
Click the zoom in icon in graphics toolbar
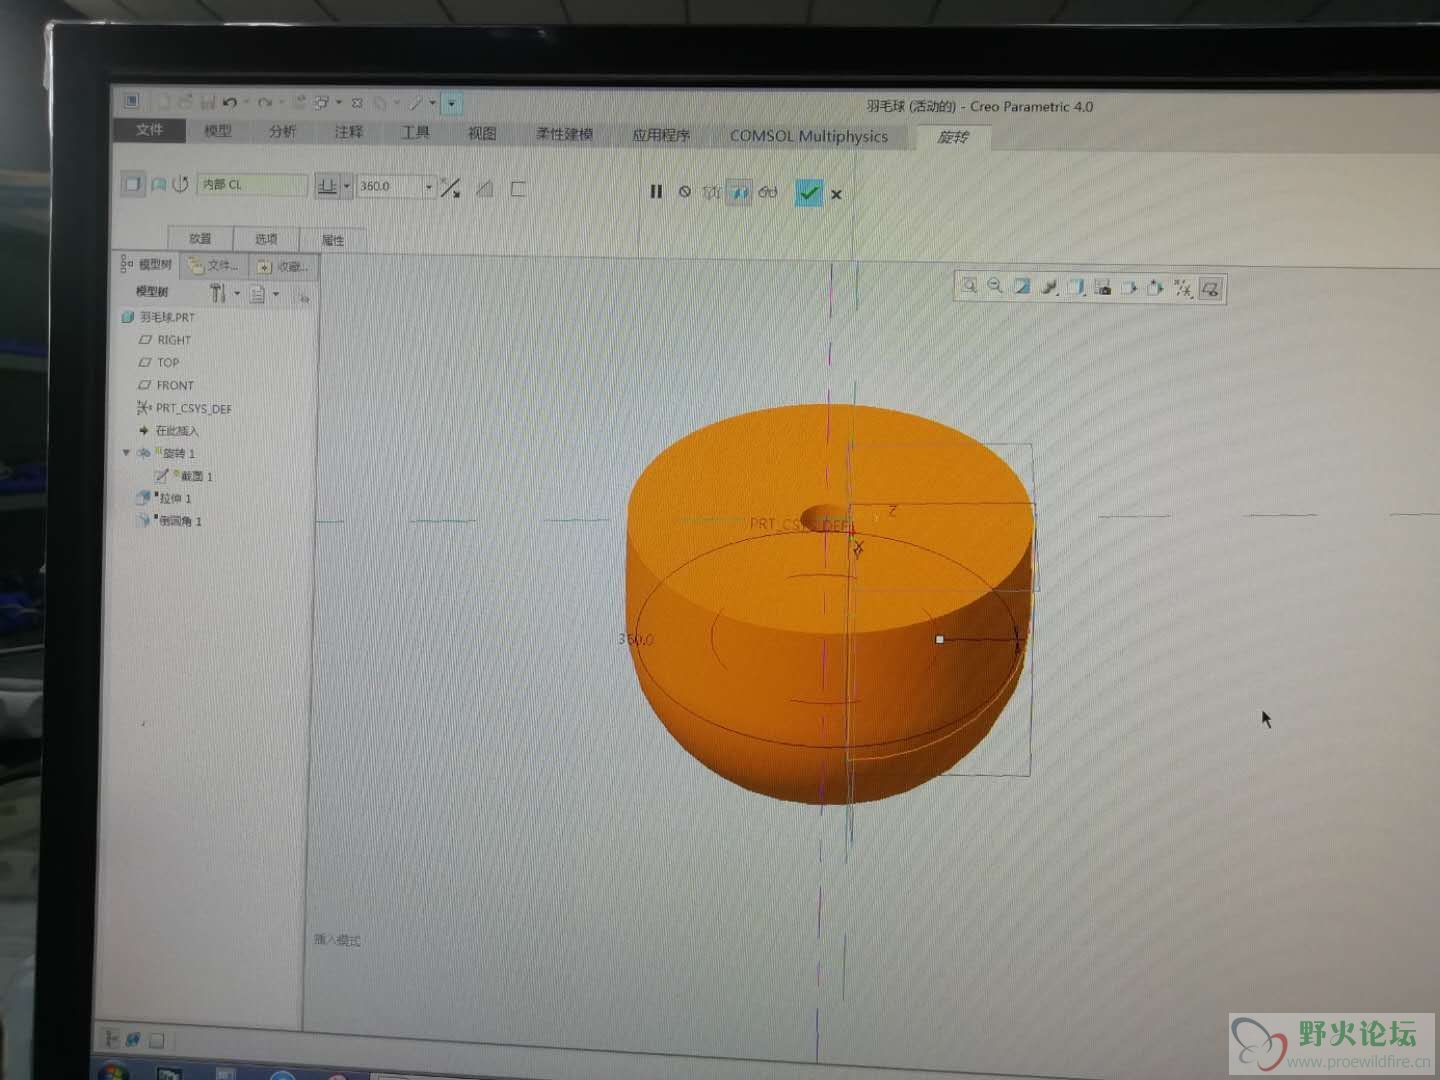969,286
